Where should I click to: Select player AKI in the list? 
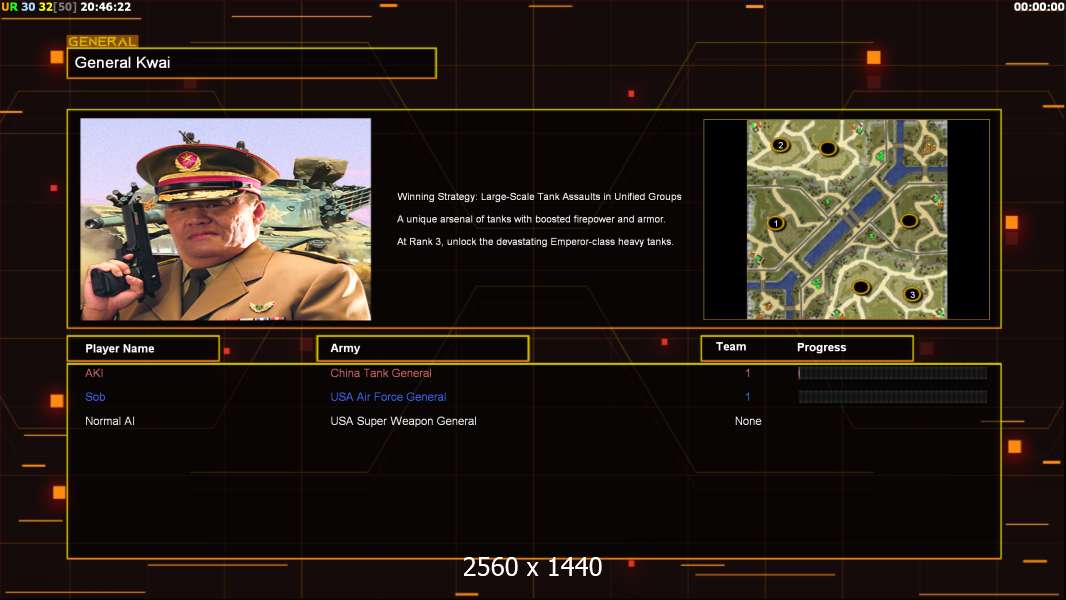point(94,373)
